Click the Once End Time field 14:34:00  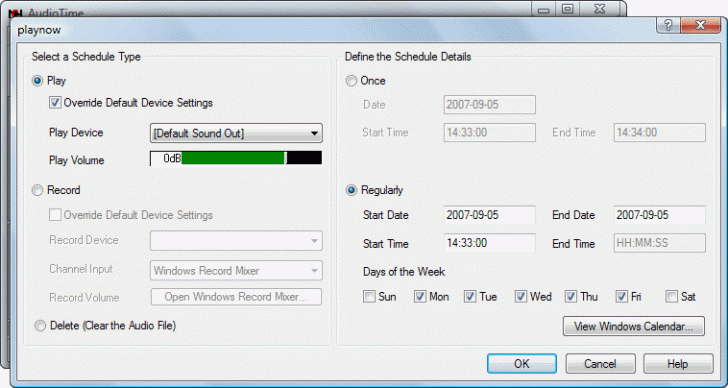tap(660, 133)
